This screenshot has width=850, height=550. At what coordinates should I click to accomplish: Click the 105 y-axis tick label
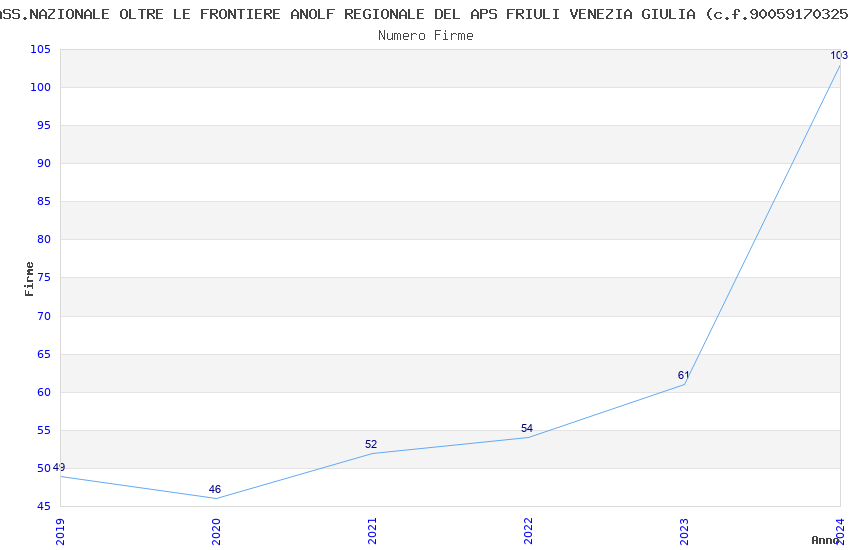[41, 49]
